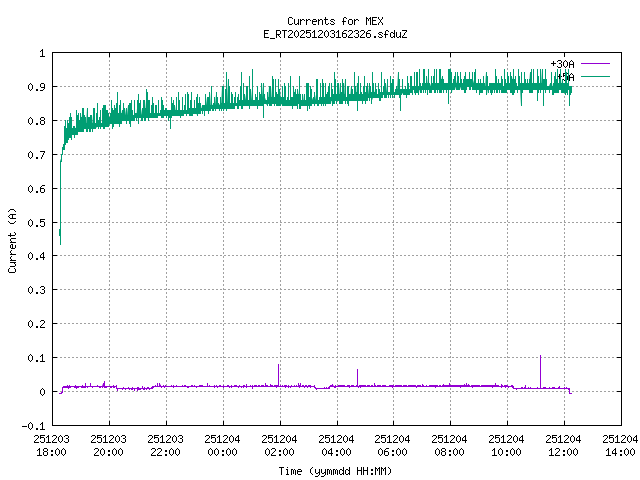Click the +5A legend label
Screen dimensions: 640x480
pyautogui.click(x=565, y=76)
